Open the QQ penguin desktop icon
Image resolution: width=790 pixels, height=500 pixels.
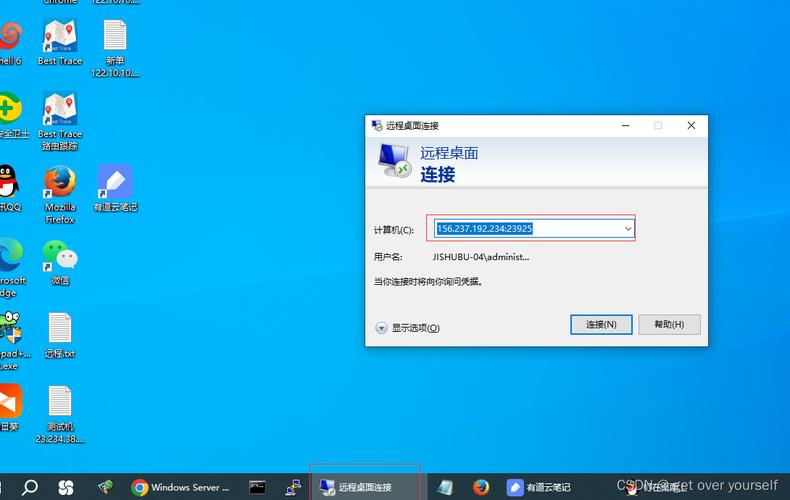(9, 188)
